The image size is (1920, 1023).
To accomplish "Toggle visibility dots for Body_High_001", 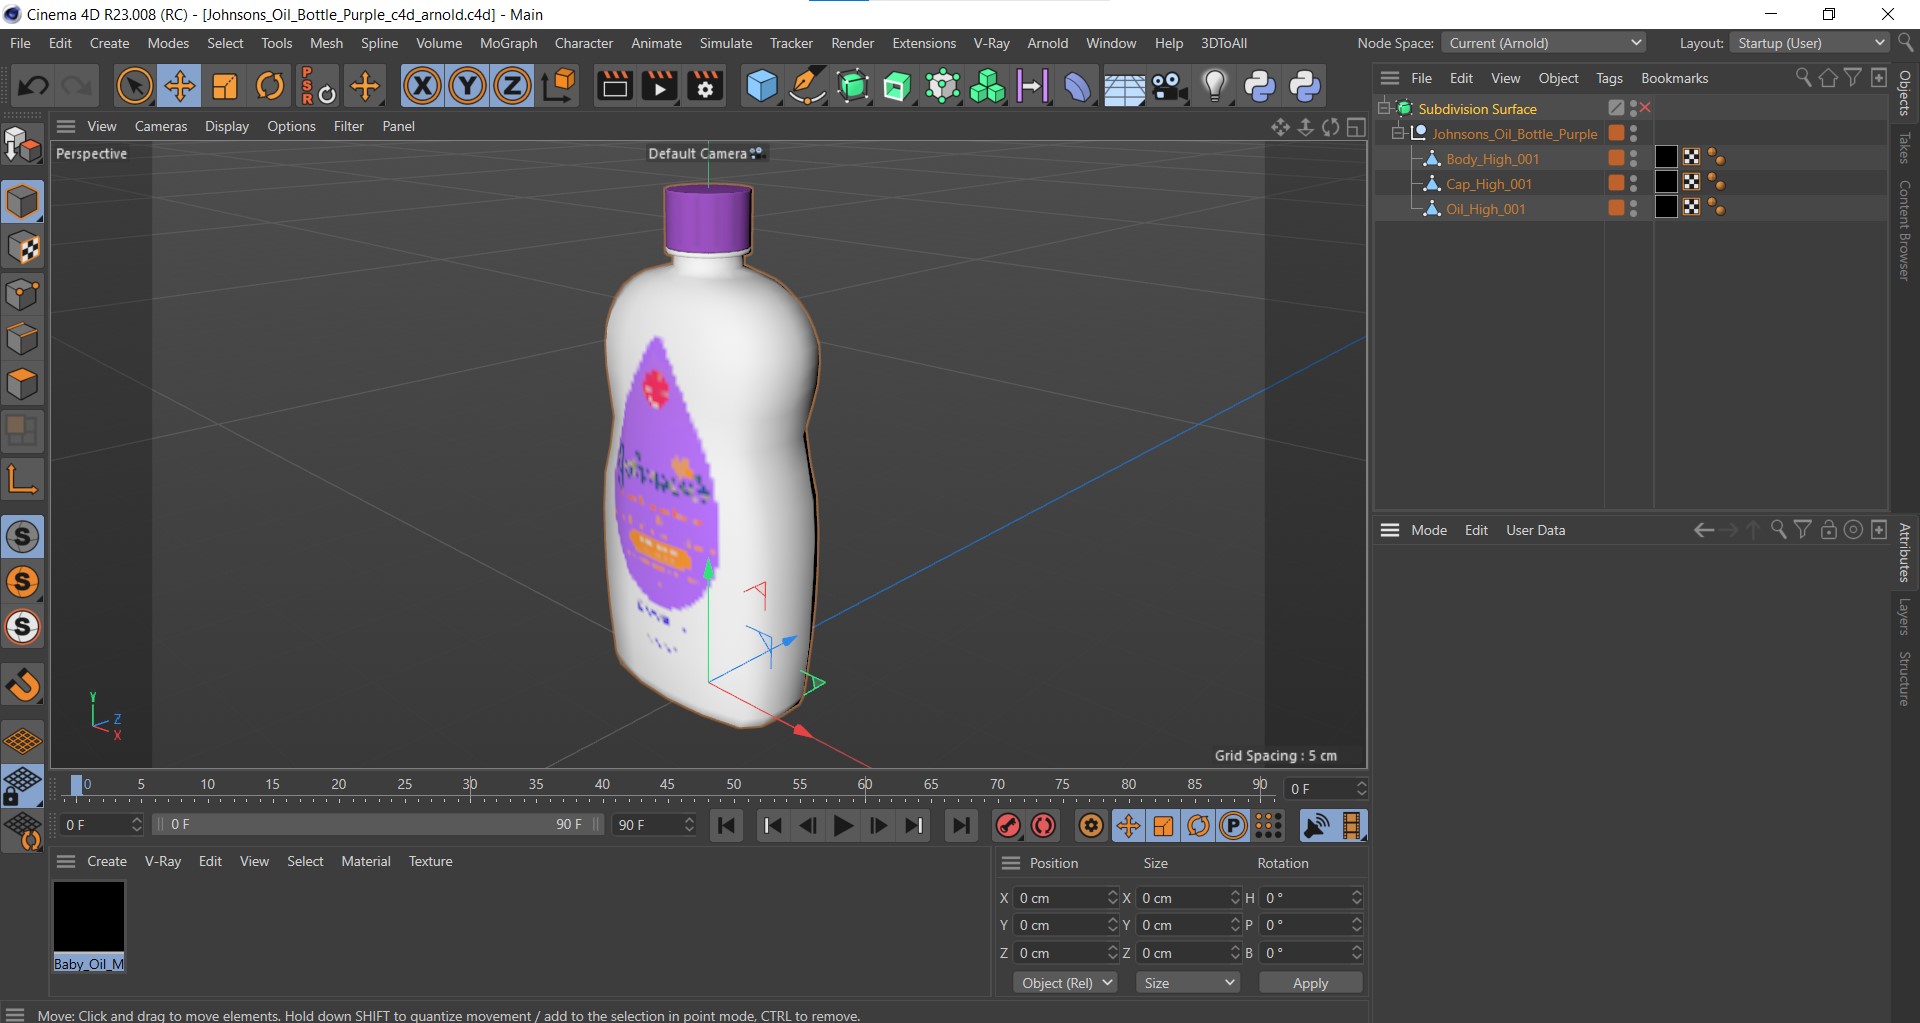I will click(1633, 158).
